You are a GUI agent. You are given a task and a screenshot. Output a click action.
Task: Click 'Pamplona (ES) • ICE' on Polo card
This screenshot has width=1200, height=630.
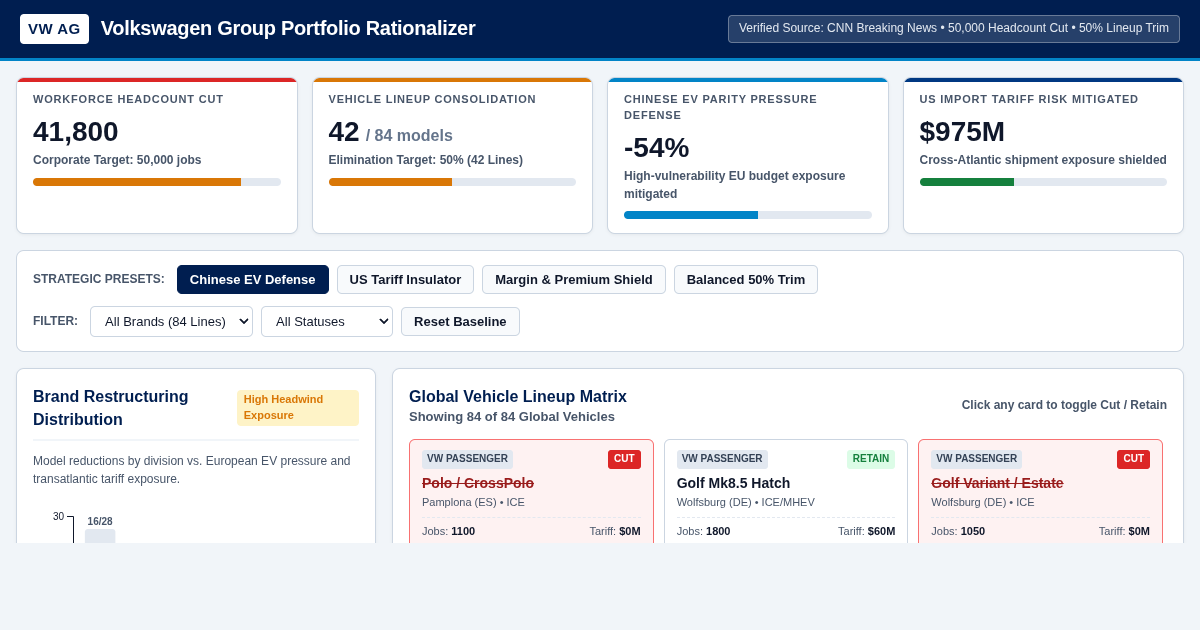coord(473,502)
